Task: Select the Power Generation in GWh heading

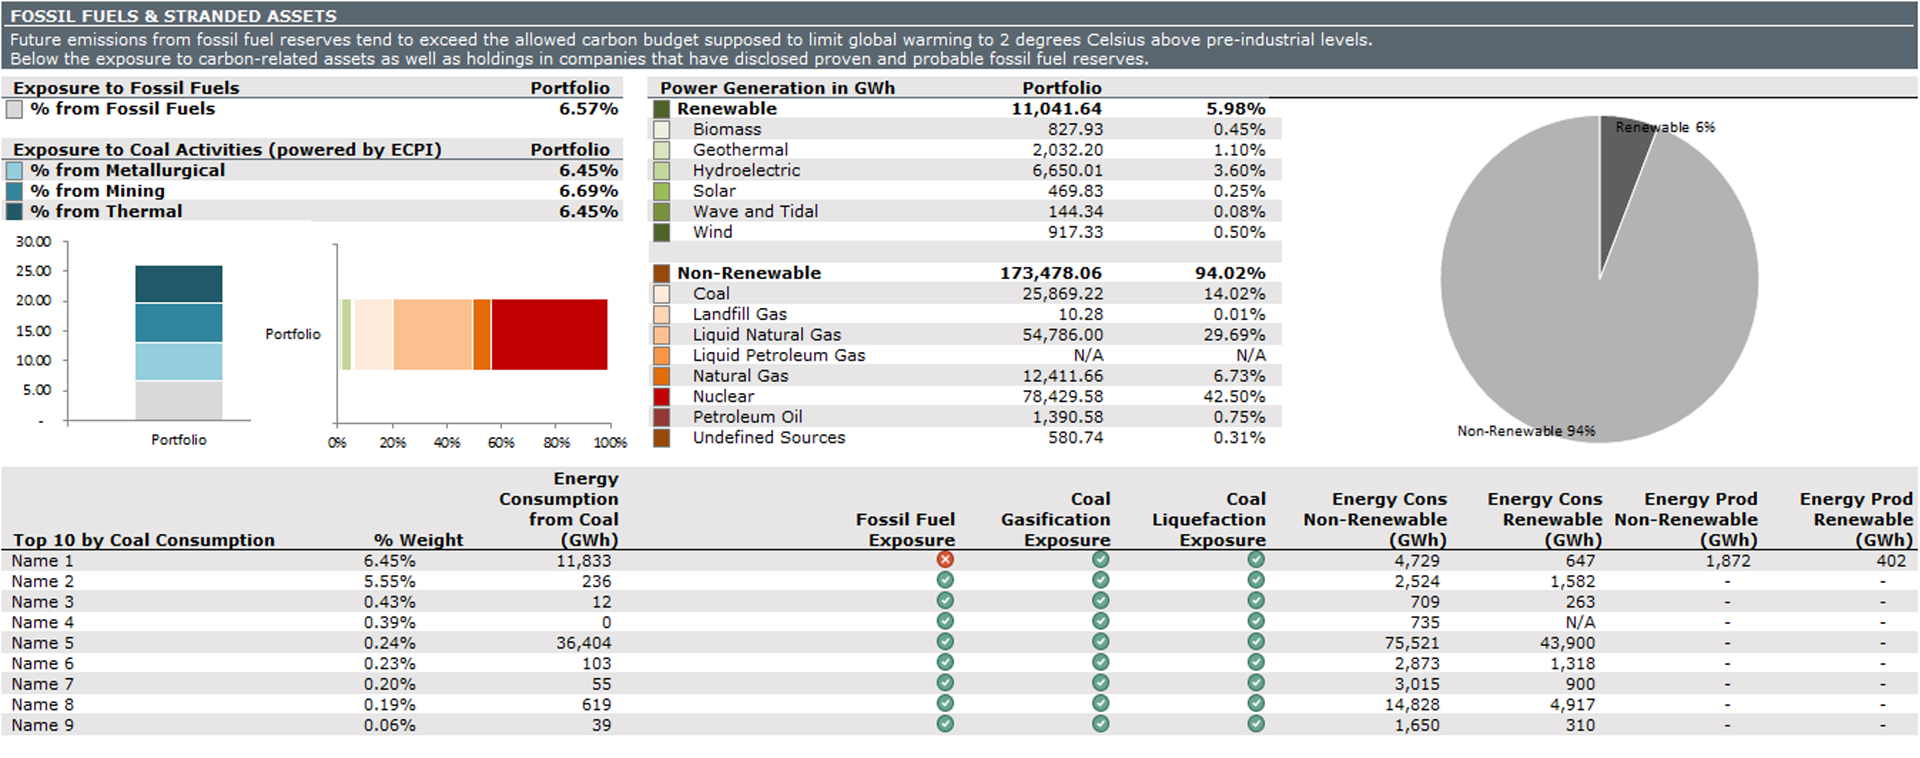Action: pos(777,88)
